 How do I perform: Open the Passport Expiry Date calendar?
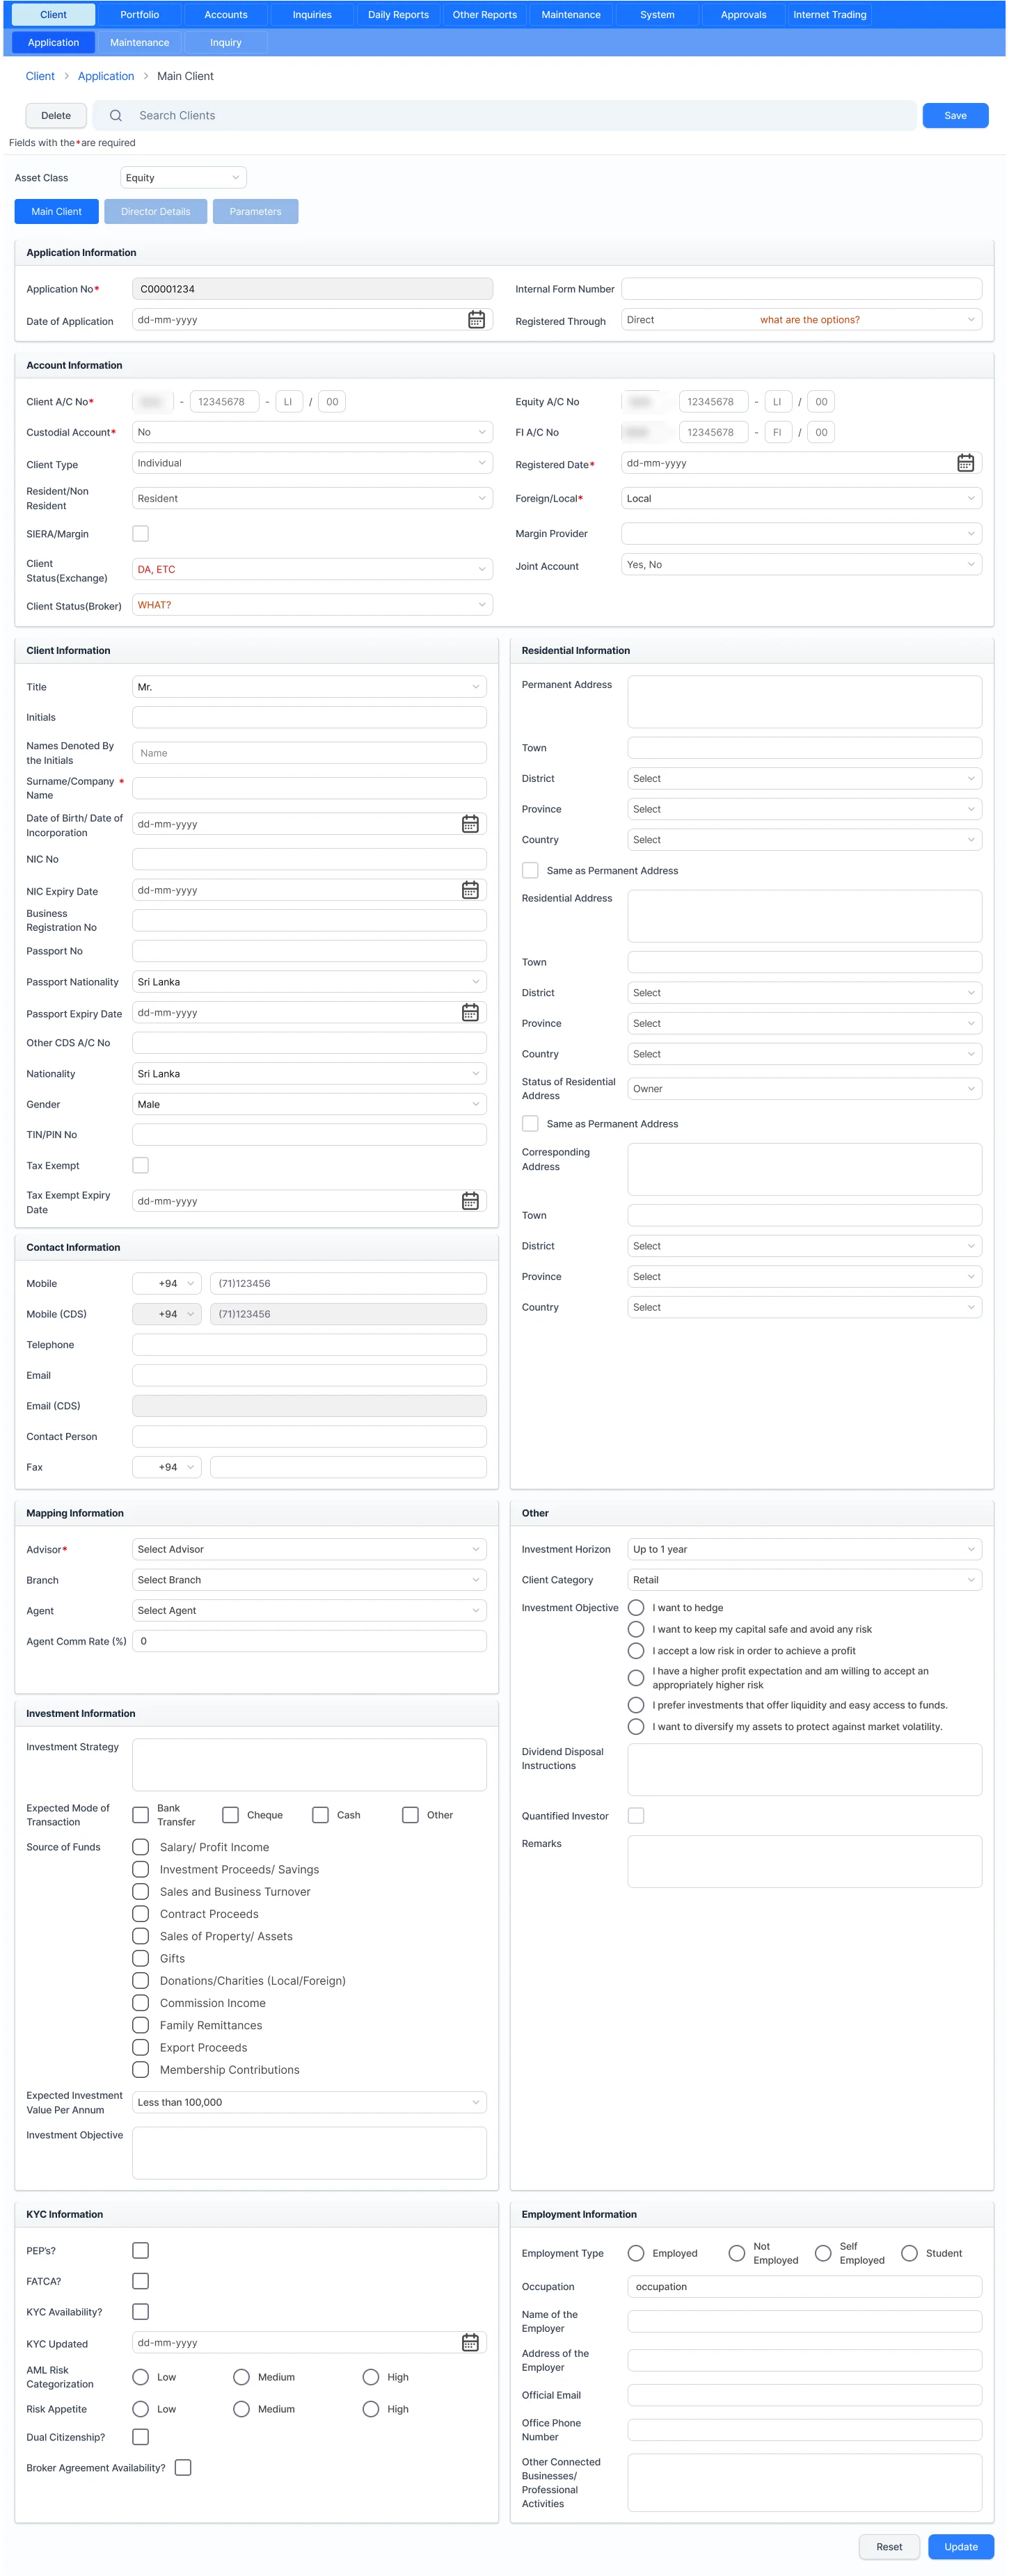click(x=470, y=1013)
